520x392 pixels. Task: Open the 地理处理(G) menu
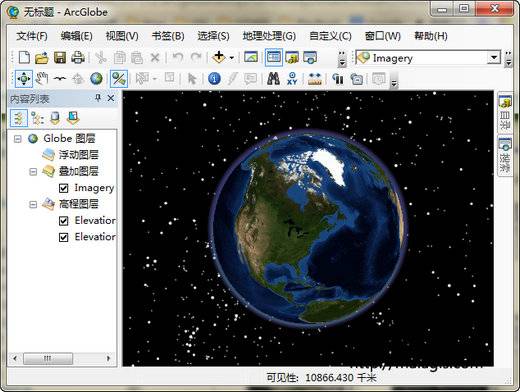tap(269, 36)
